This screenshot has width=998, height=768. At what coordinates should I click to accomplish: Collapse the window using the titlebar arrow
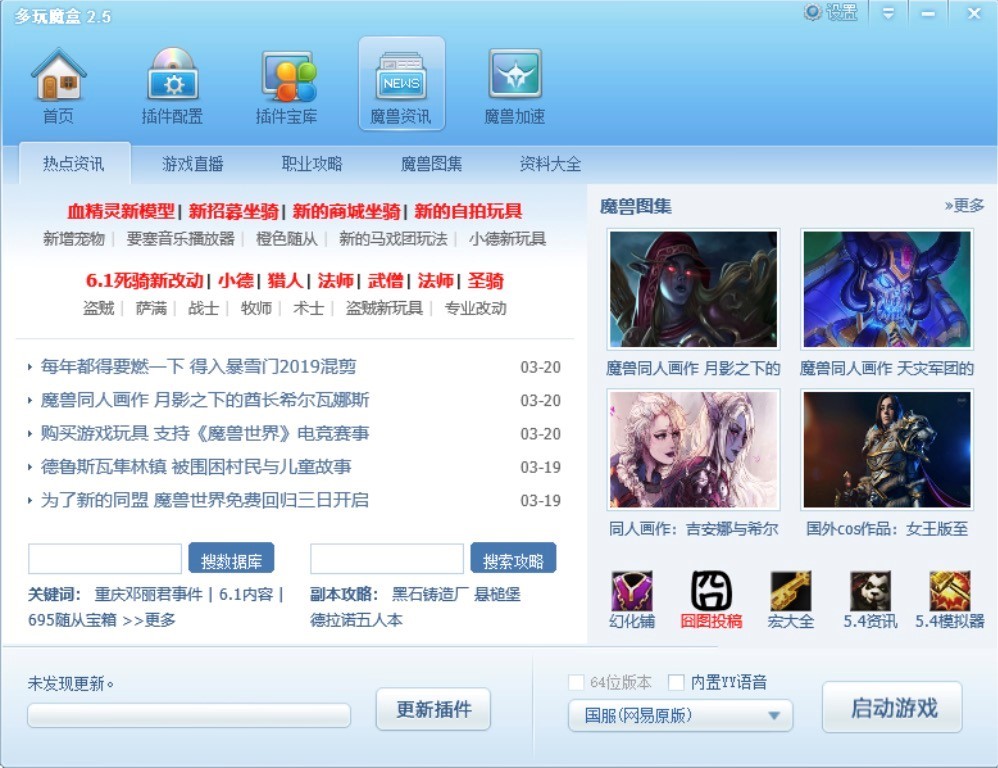click(x=887, y=13)
